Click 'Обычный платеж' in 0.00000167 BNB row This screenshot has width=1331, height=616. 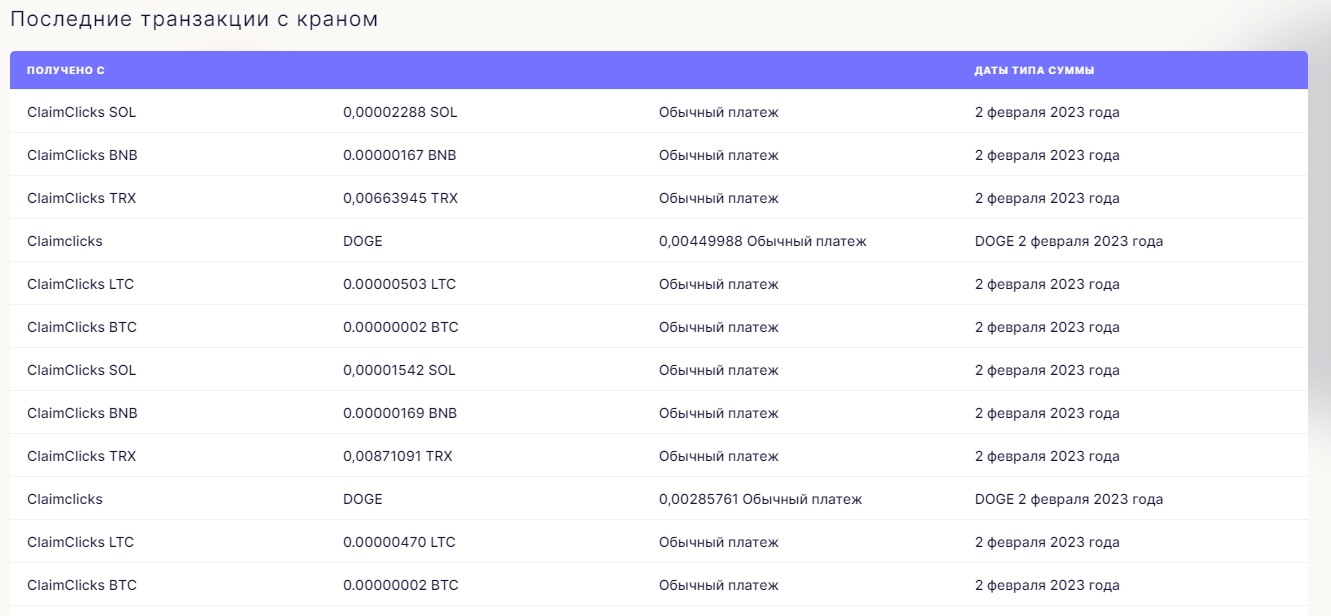718,155
